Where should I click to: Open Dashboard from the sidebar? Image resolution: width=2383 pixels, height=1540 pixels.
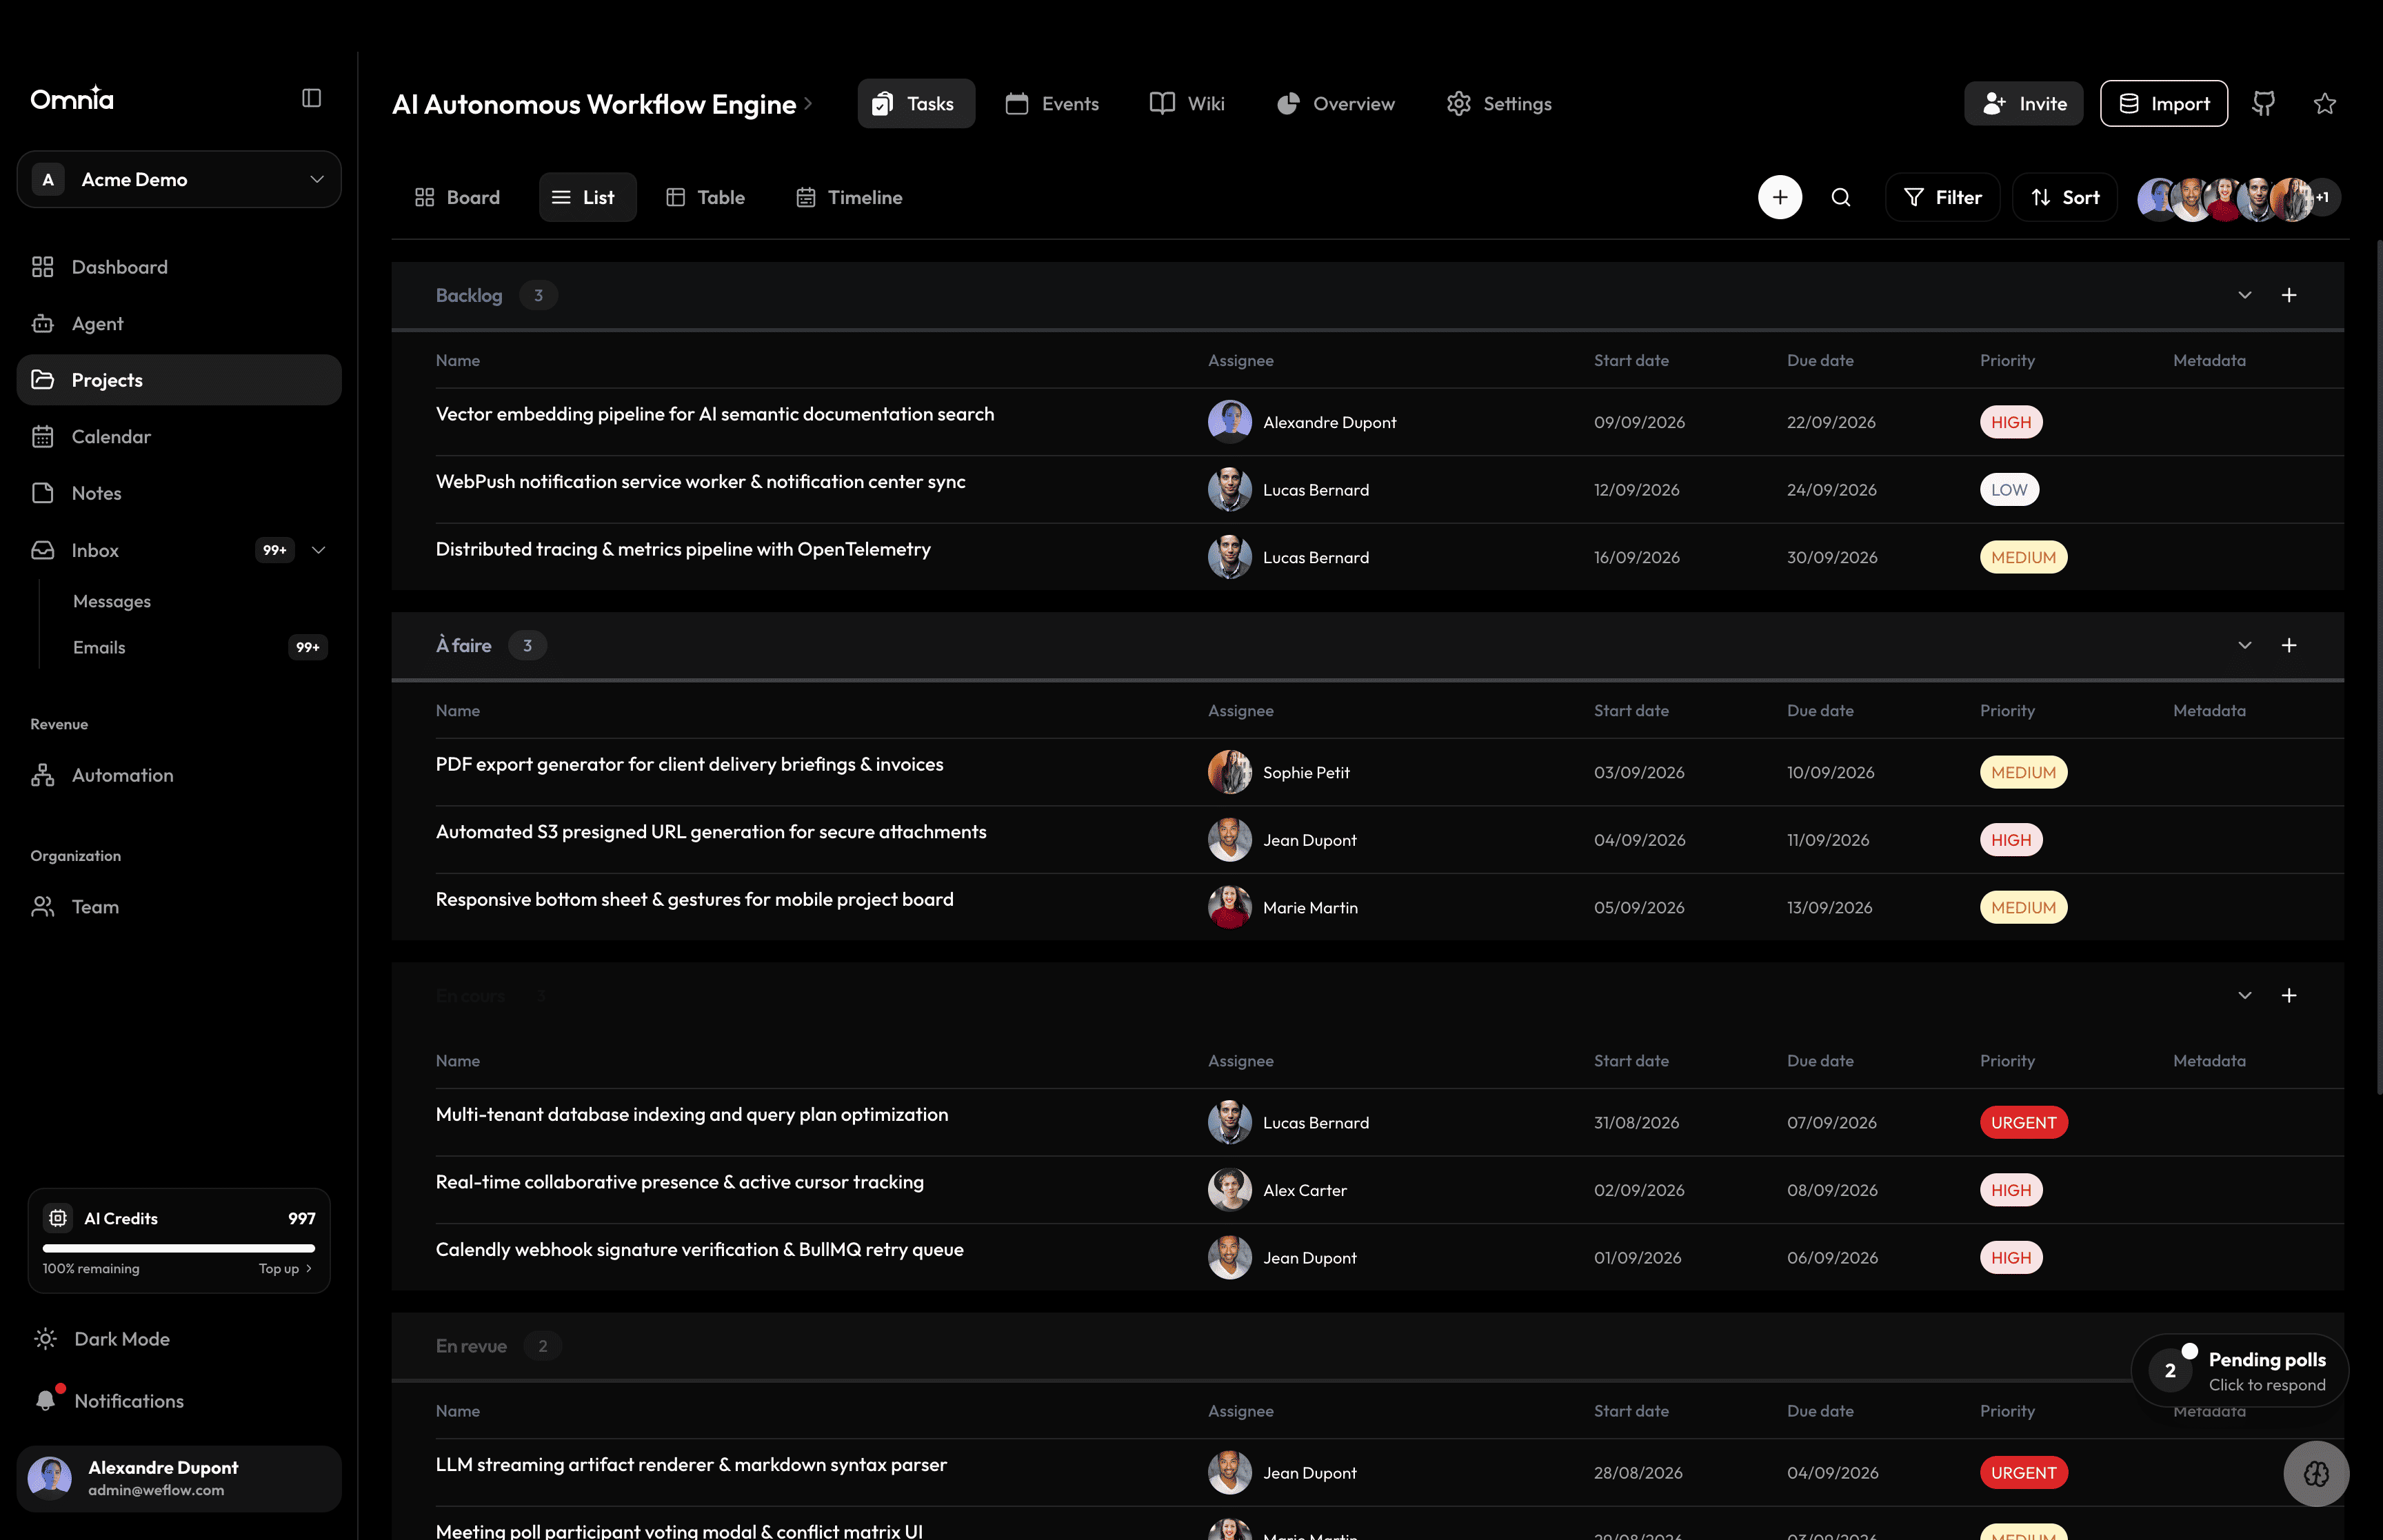pyautogui.click(x=179, y=267)
